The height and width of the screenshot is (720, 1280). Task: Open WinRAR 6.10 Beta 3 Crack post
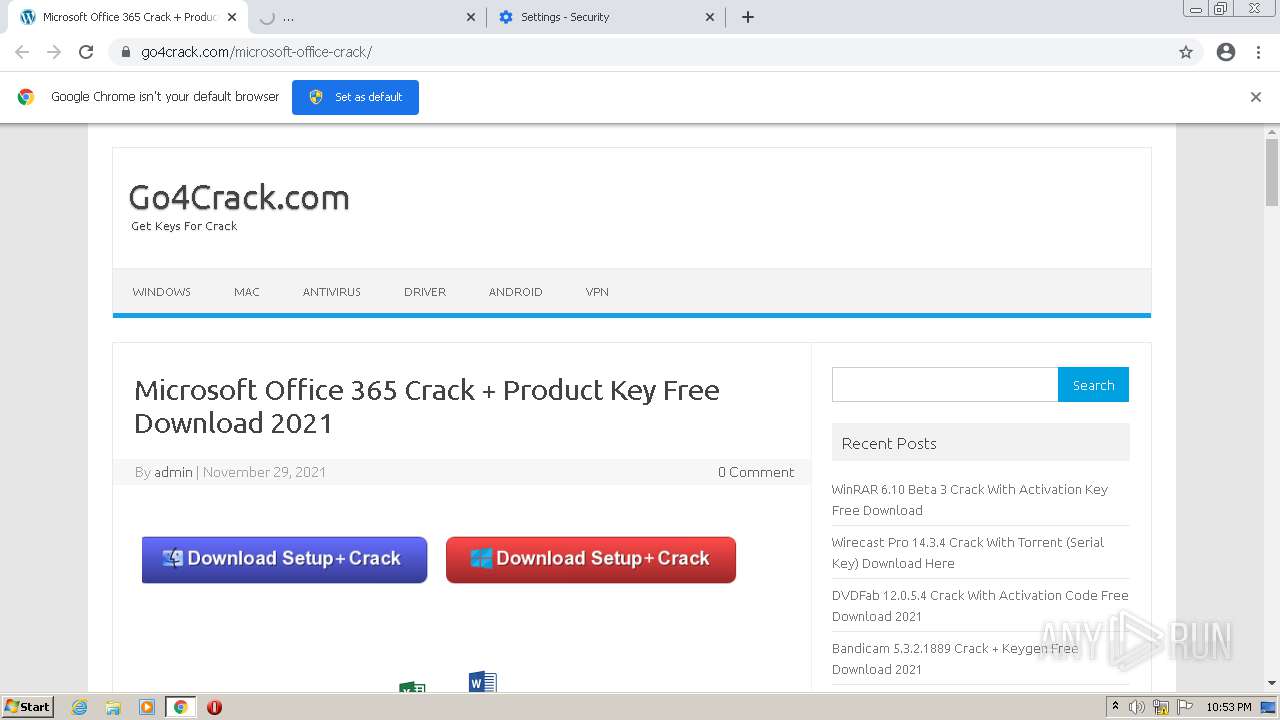point(970,499)
